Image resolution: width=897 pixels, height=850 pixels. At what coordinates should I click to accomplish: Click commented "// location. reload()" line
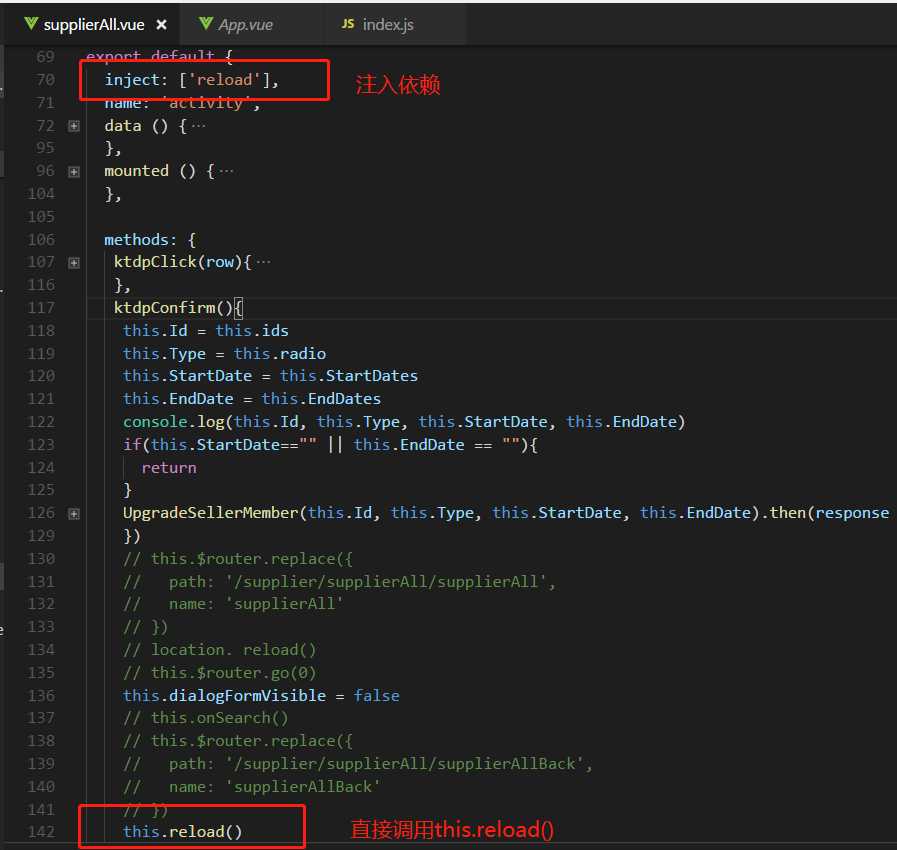[x=220, y=650]
